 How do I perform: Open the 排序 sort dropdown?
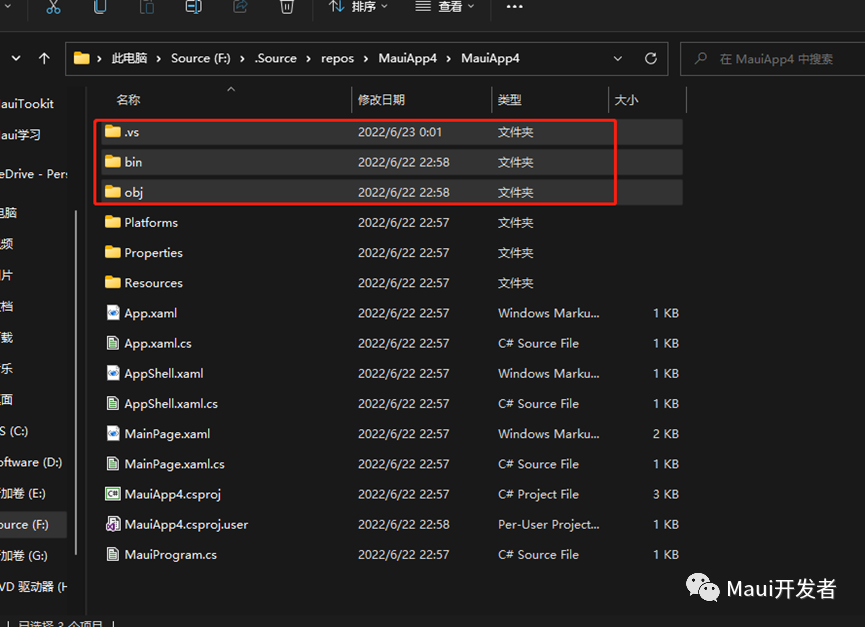[358, 7]
